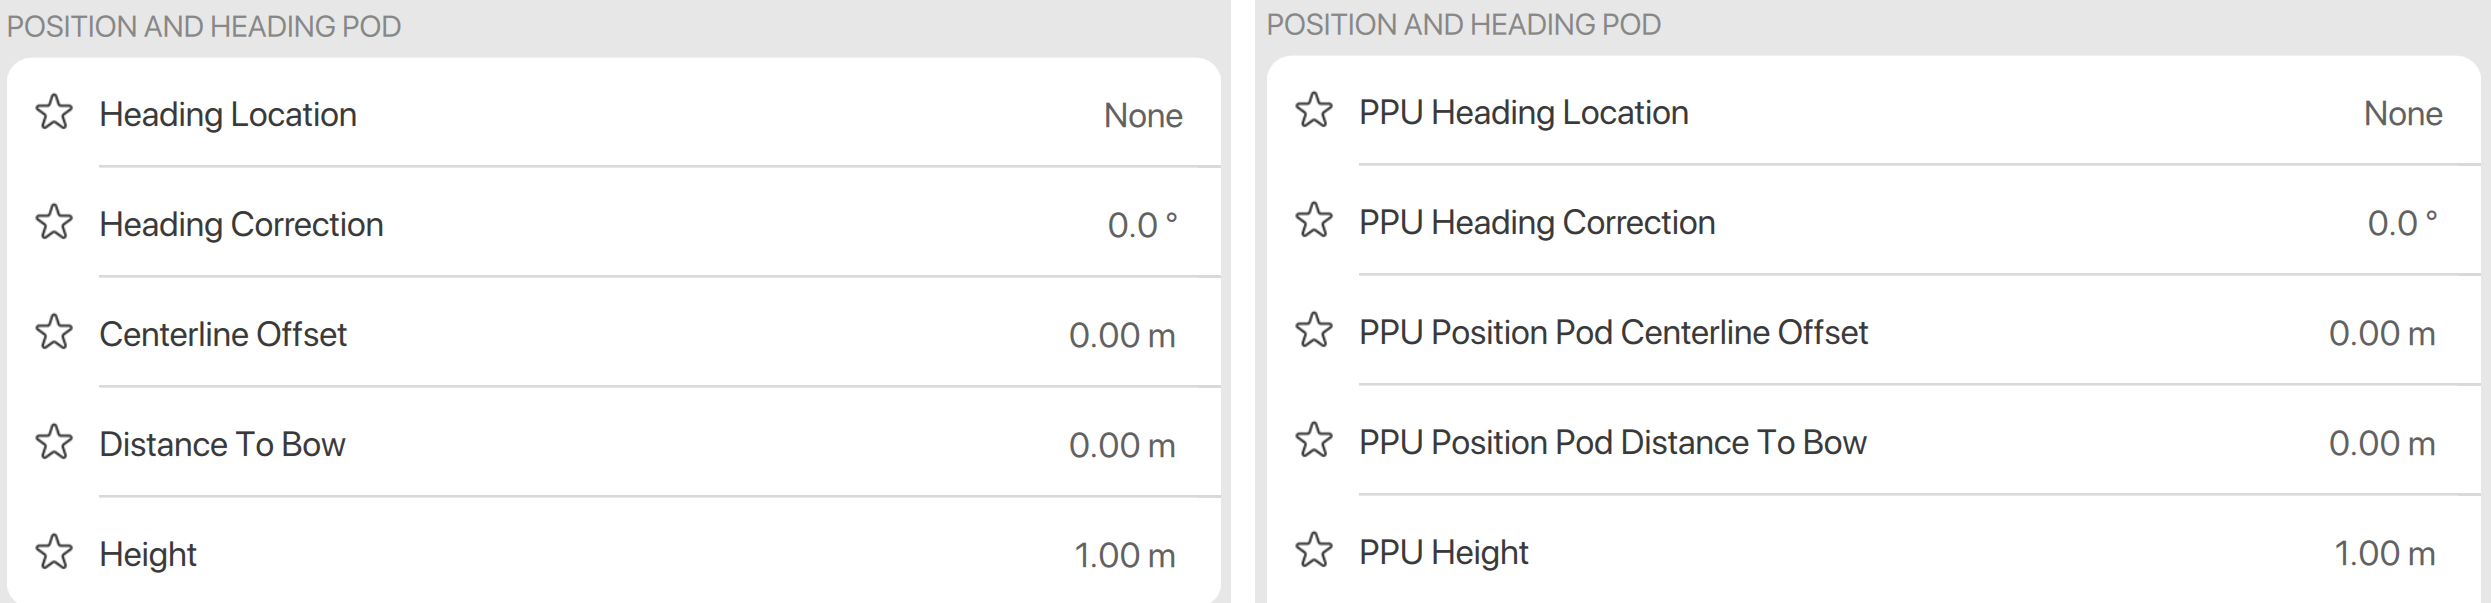Star the Heading Correction setting

pyautogui.click(x=54, y=223)
